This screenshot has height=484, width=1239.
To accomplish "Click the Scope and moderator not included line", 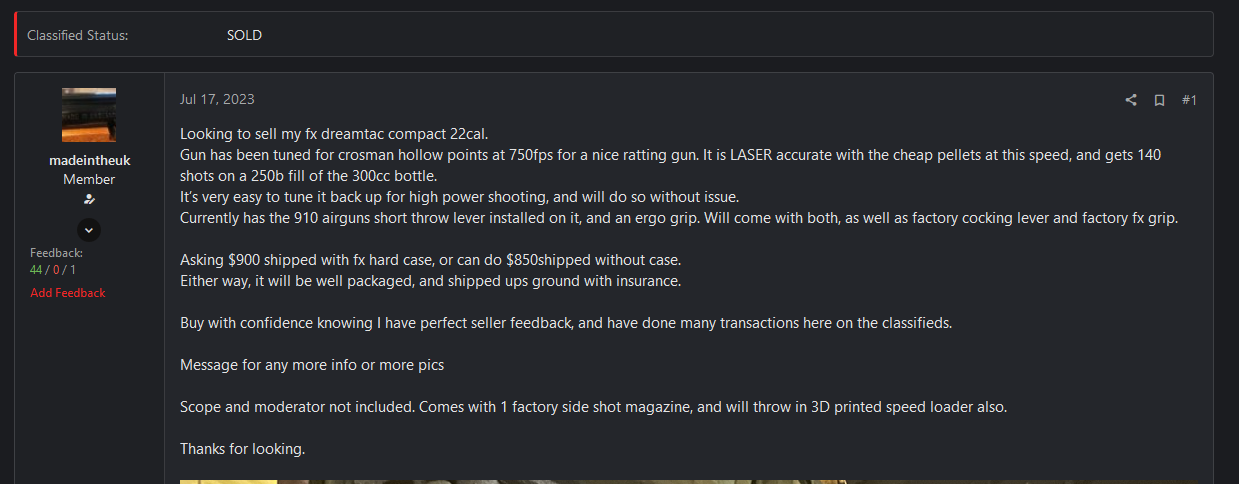I will click(593, 407).
